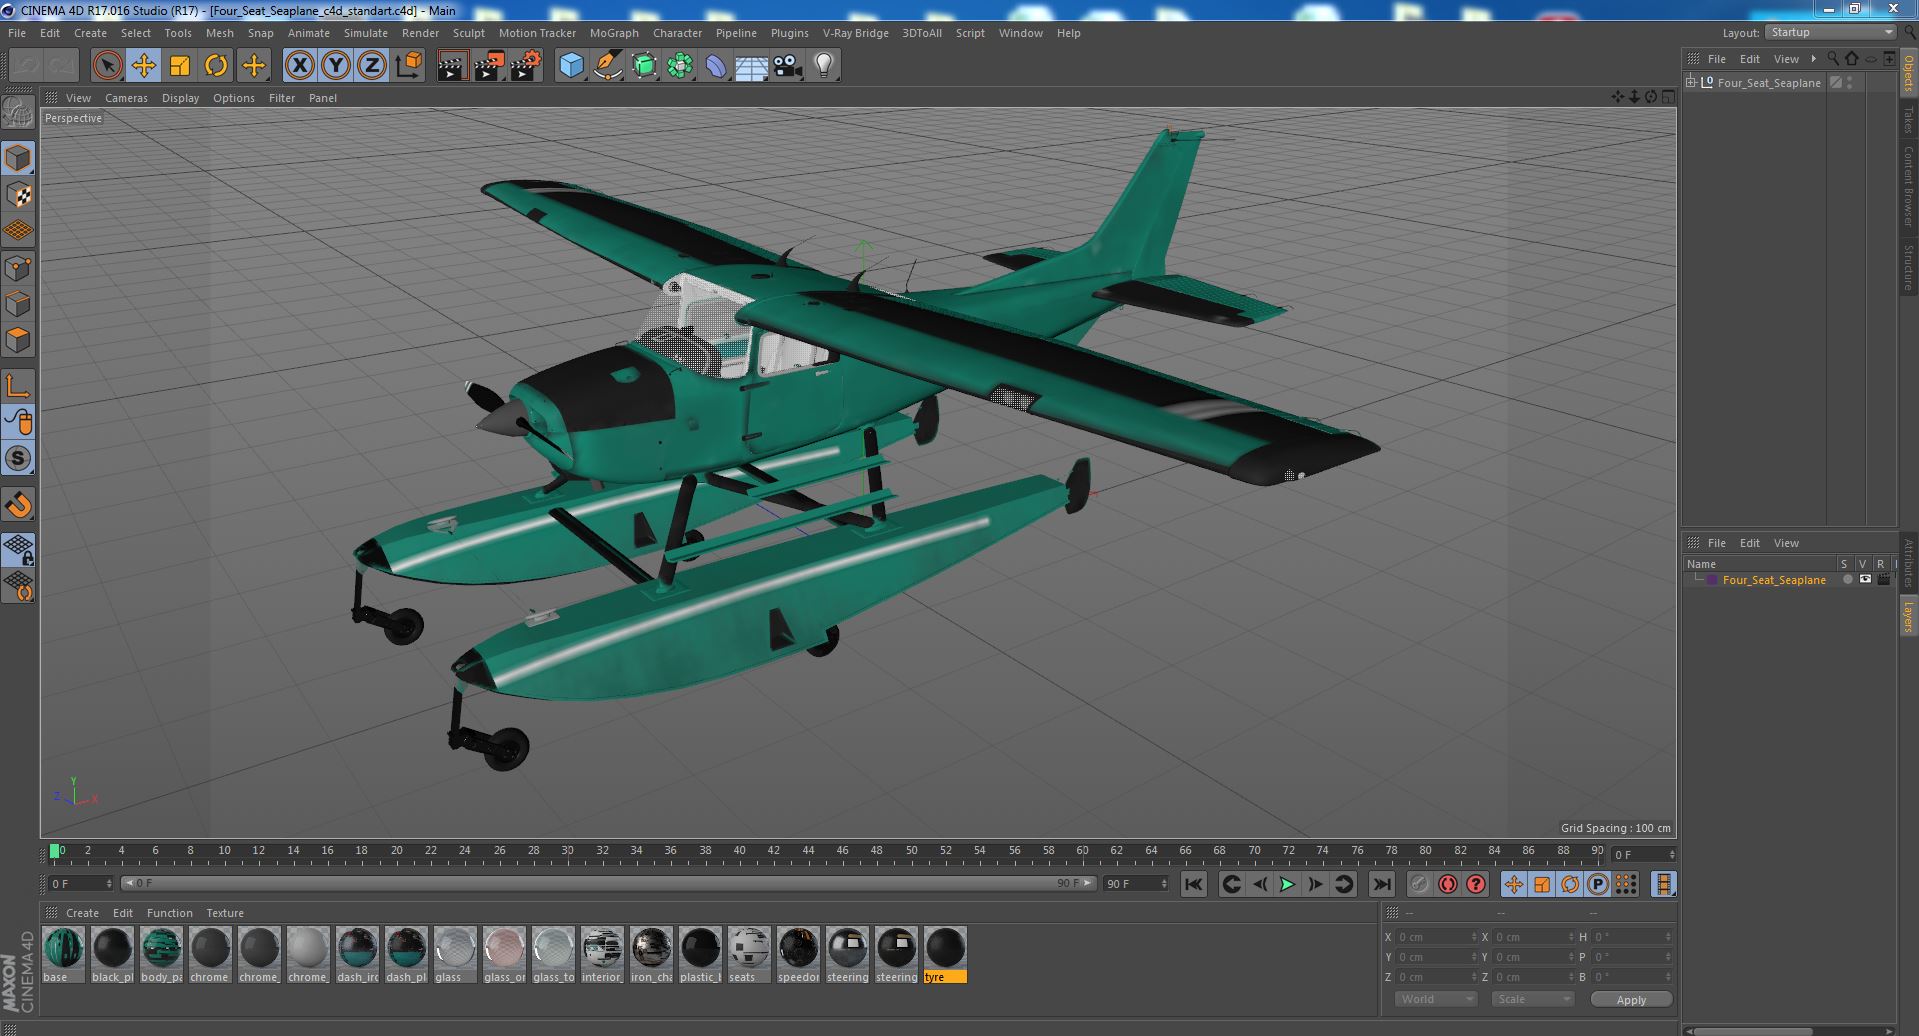The width and height of the screenshot is (1919, 1036).
Task: Select the seats material swatch
Action: point(749,948)
